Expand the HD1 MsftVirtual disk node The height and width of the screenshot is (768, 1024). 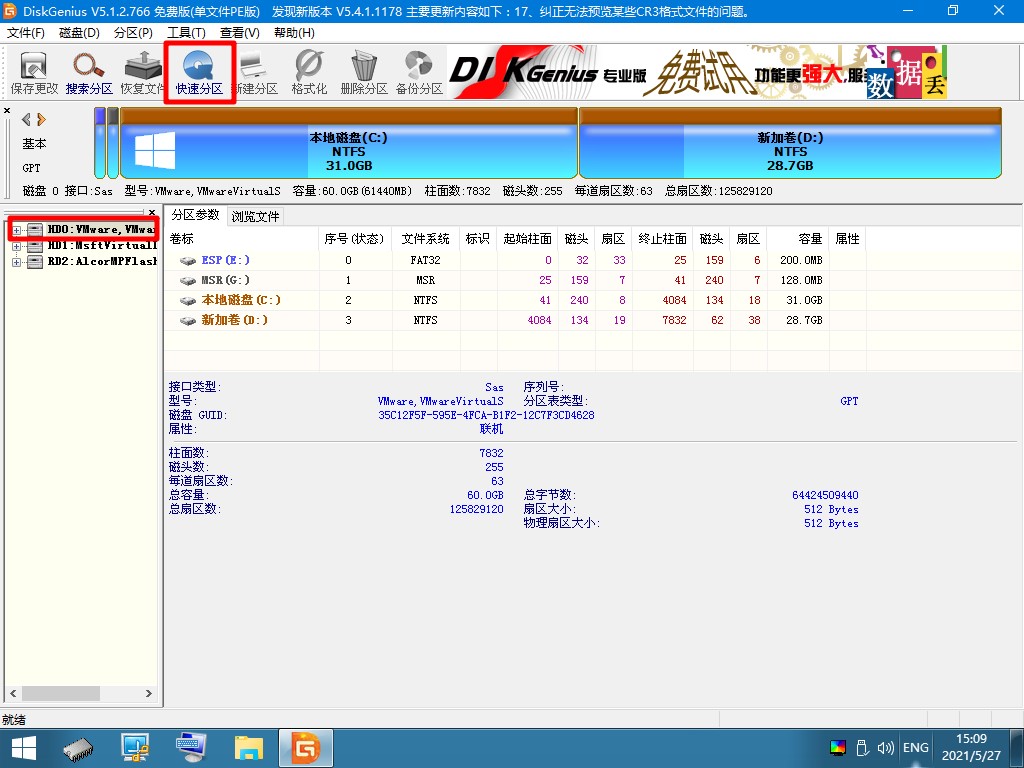click(16, 246)
